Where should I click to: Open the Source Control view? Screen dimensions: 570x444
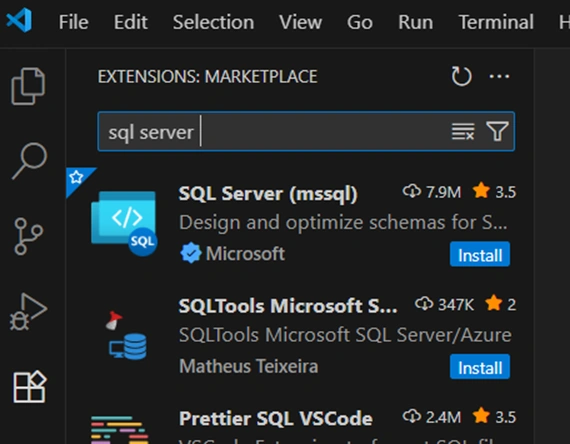click(x=28, y=236)
